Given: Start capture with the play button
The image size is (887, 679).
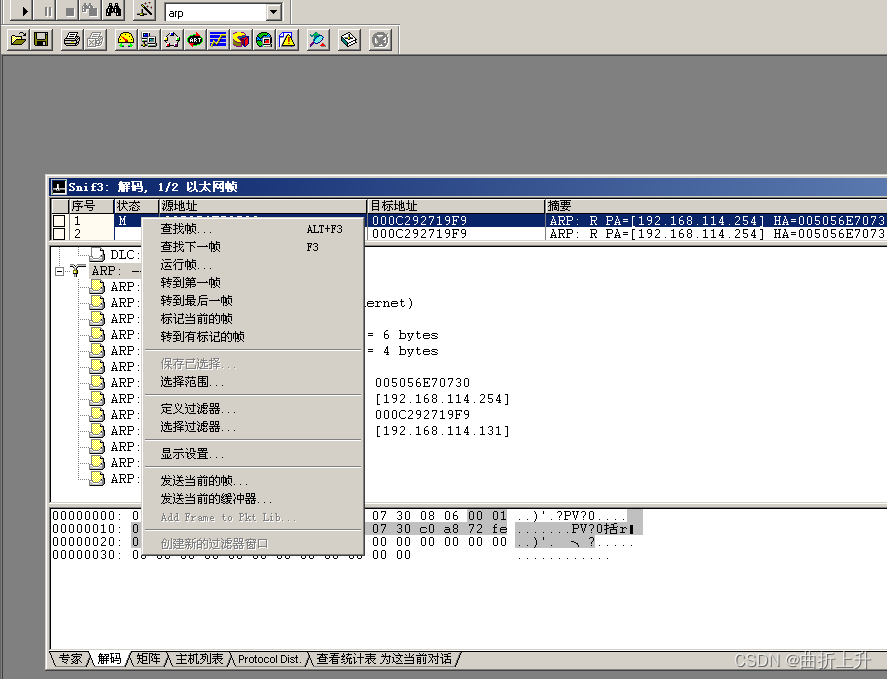Looking at the screenshot, I should [x=21, y=11].
